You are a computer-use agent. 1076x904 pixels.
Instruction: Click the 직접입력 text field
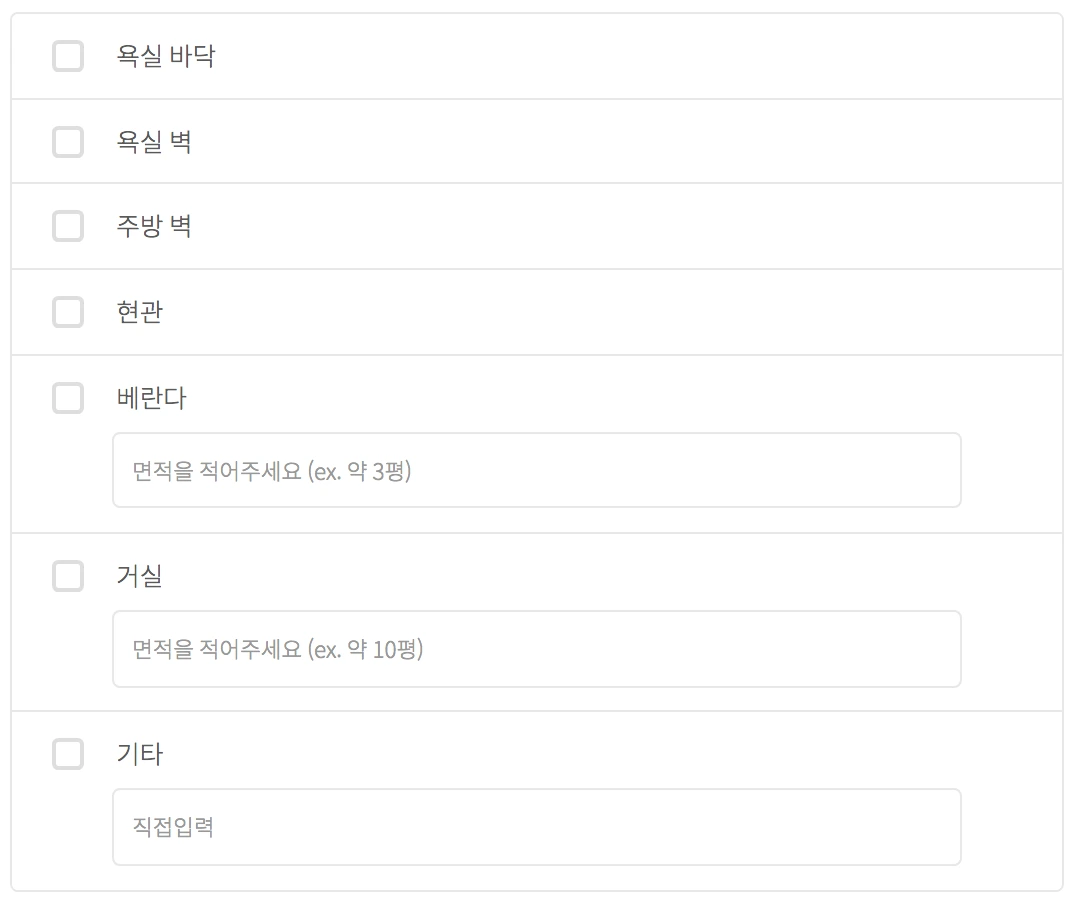click(x=536, y=826)
